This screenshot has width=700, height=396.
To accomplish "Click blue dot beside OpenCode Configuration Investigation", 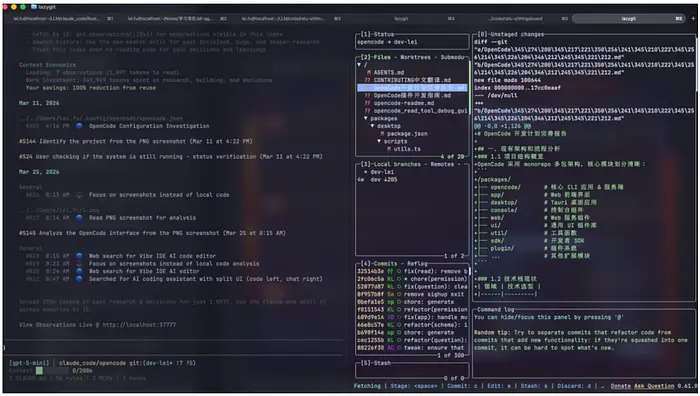I will [79, 126].
